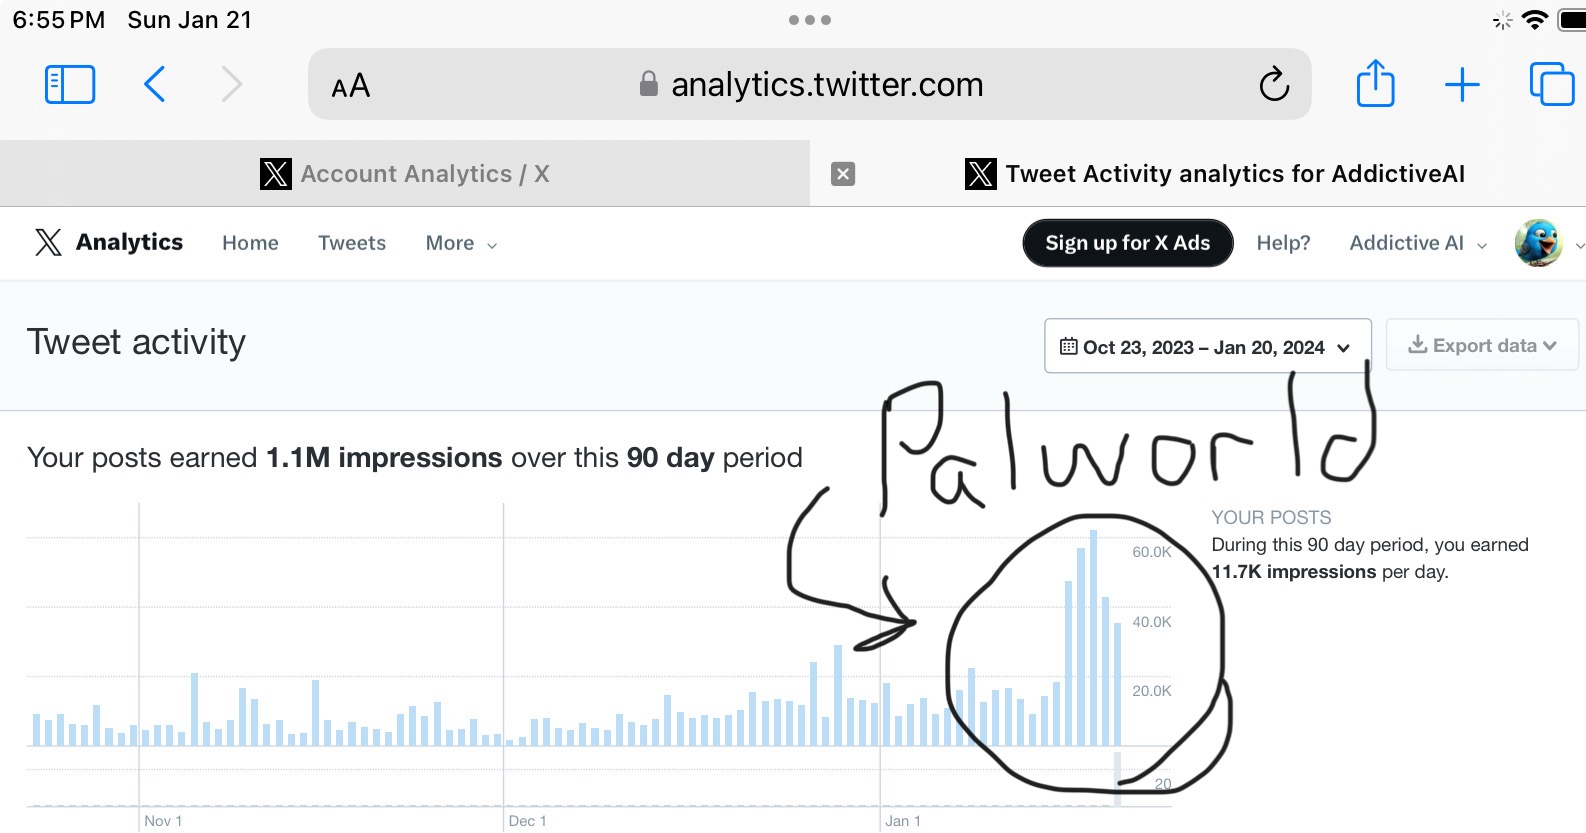The height and width of the screenshot is (833, 1586).
Task: Open the Safari sidebar panel icon
Action: 70,84
